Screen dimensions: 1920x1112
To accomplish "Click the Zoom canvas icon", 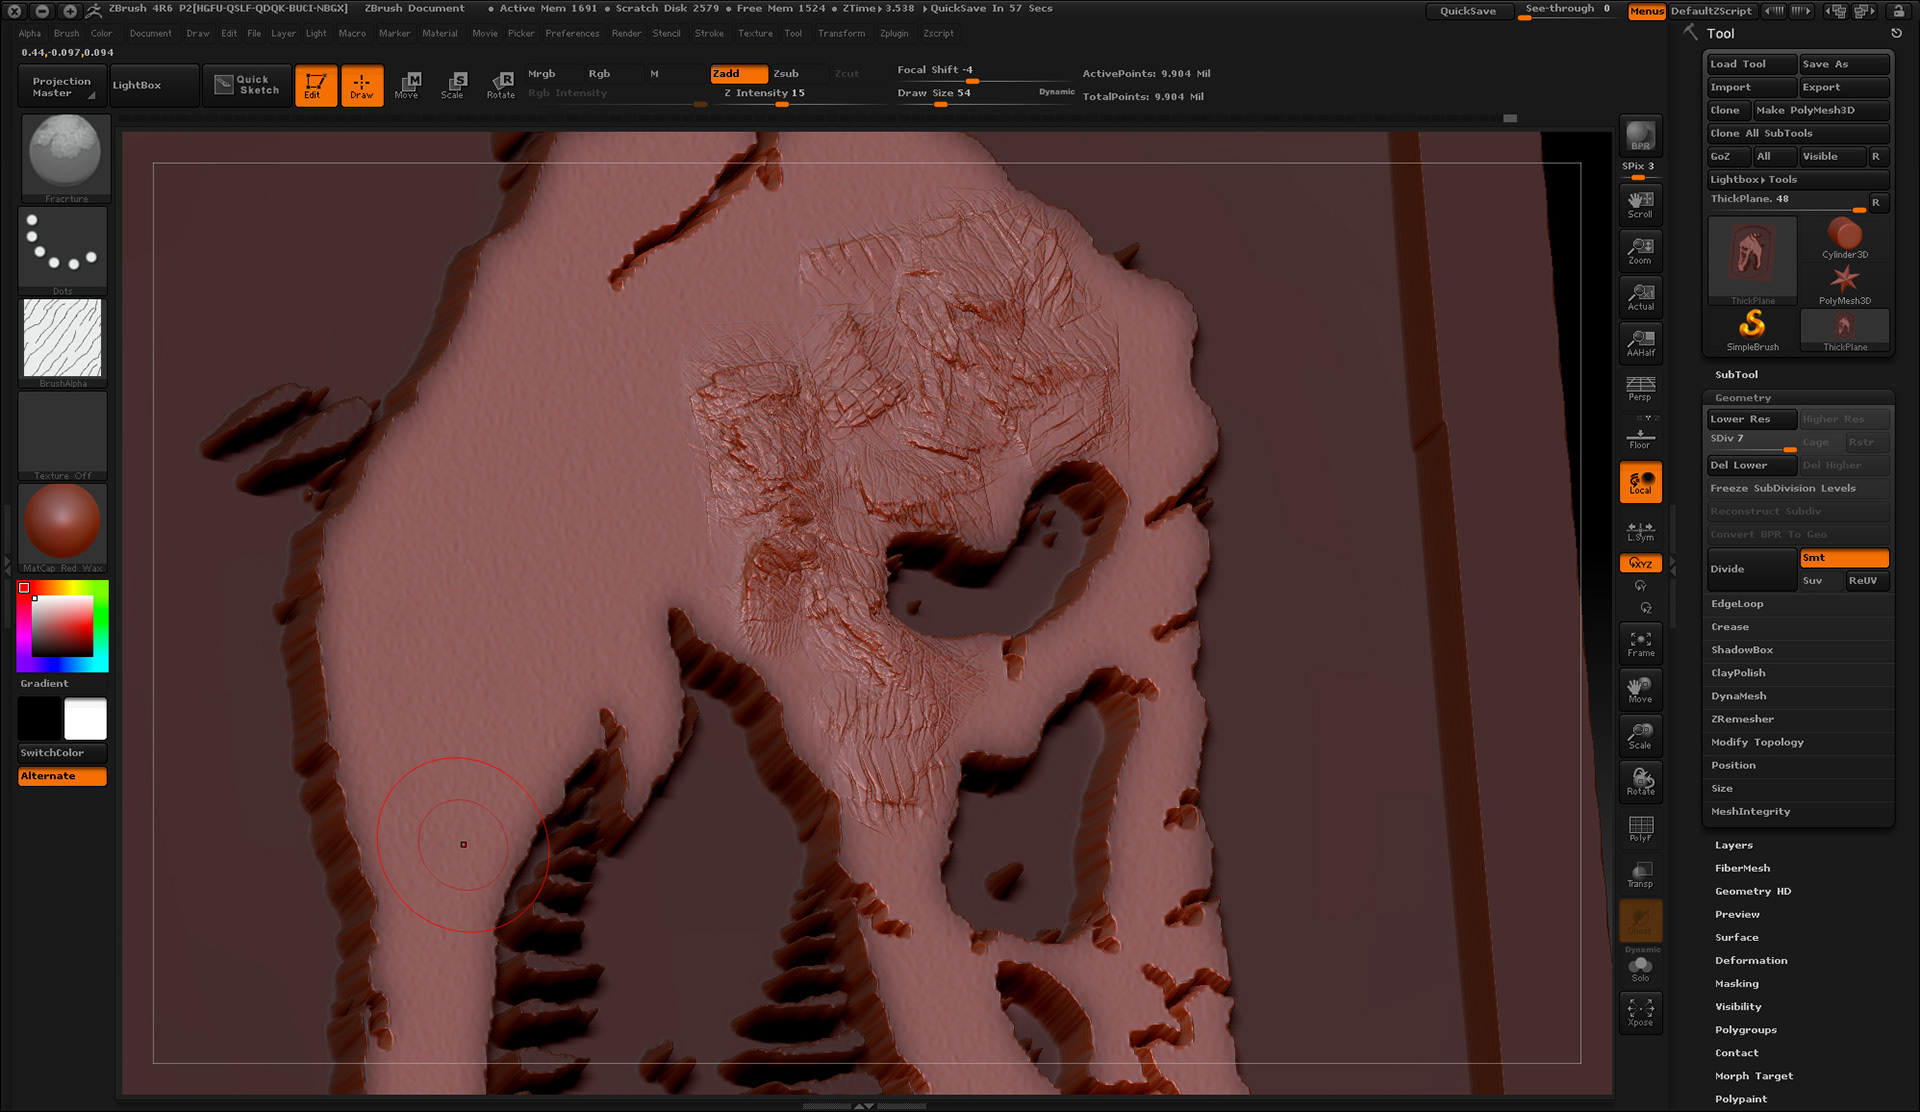I will (x=1640, y=250).
